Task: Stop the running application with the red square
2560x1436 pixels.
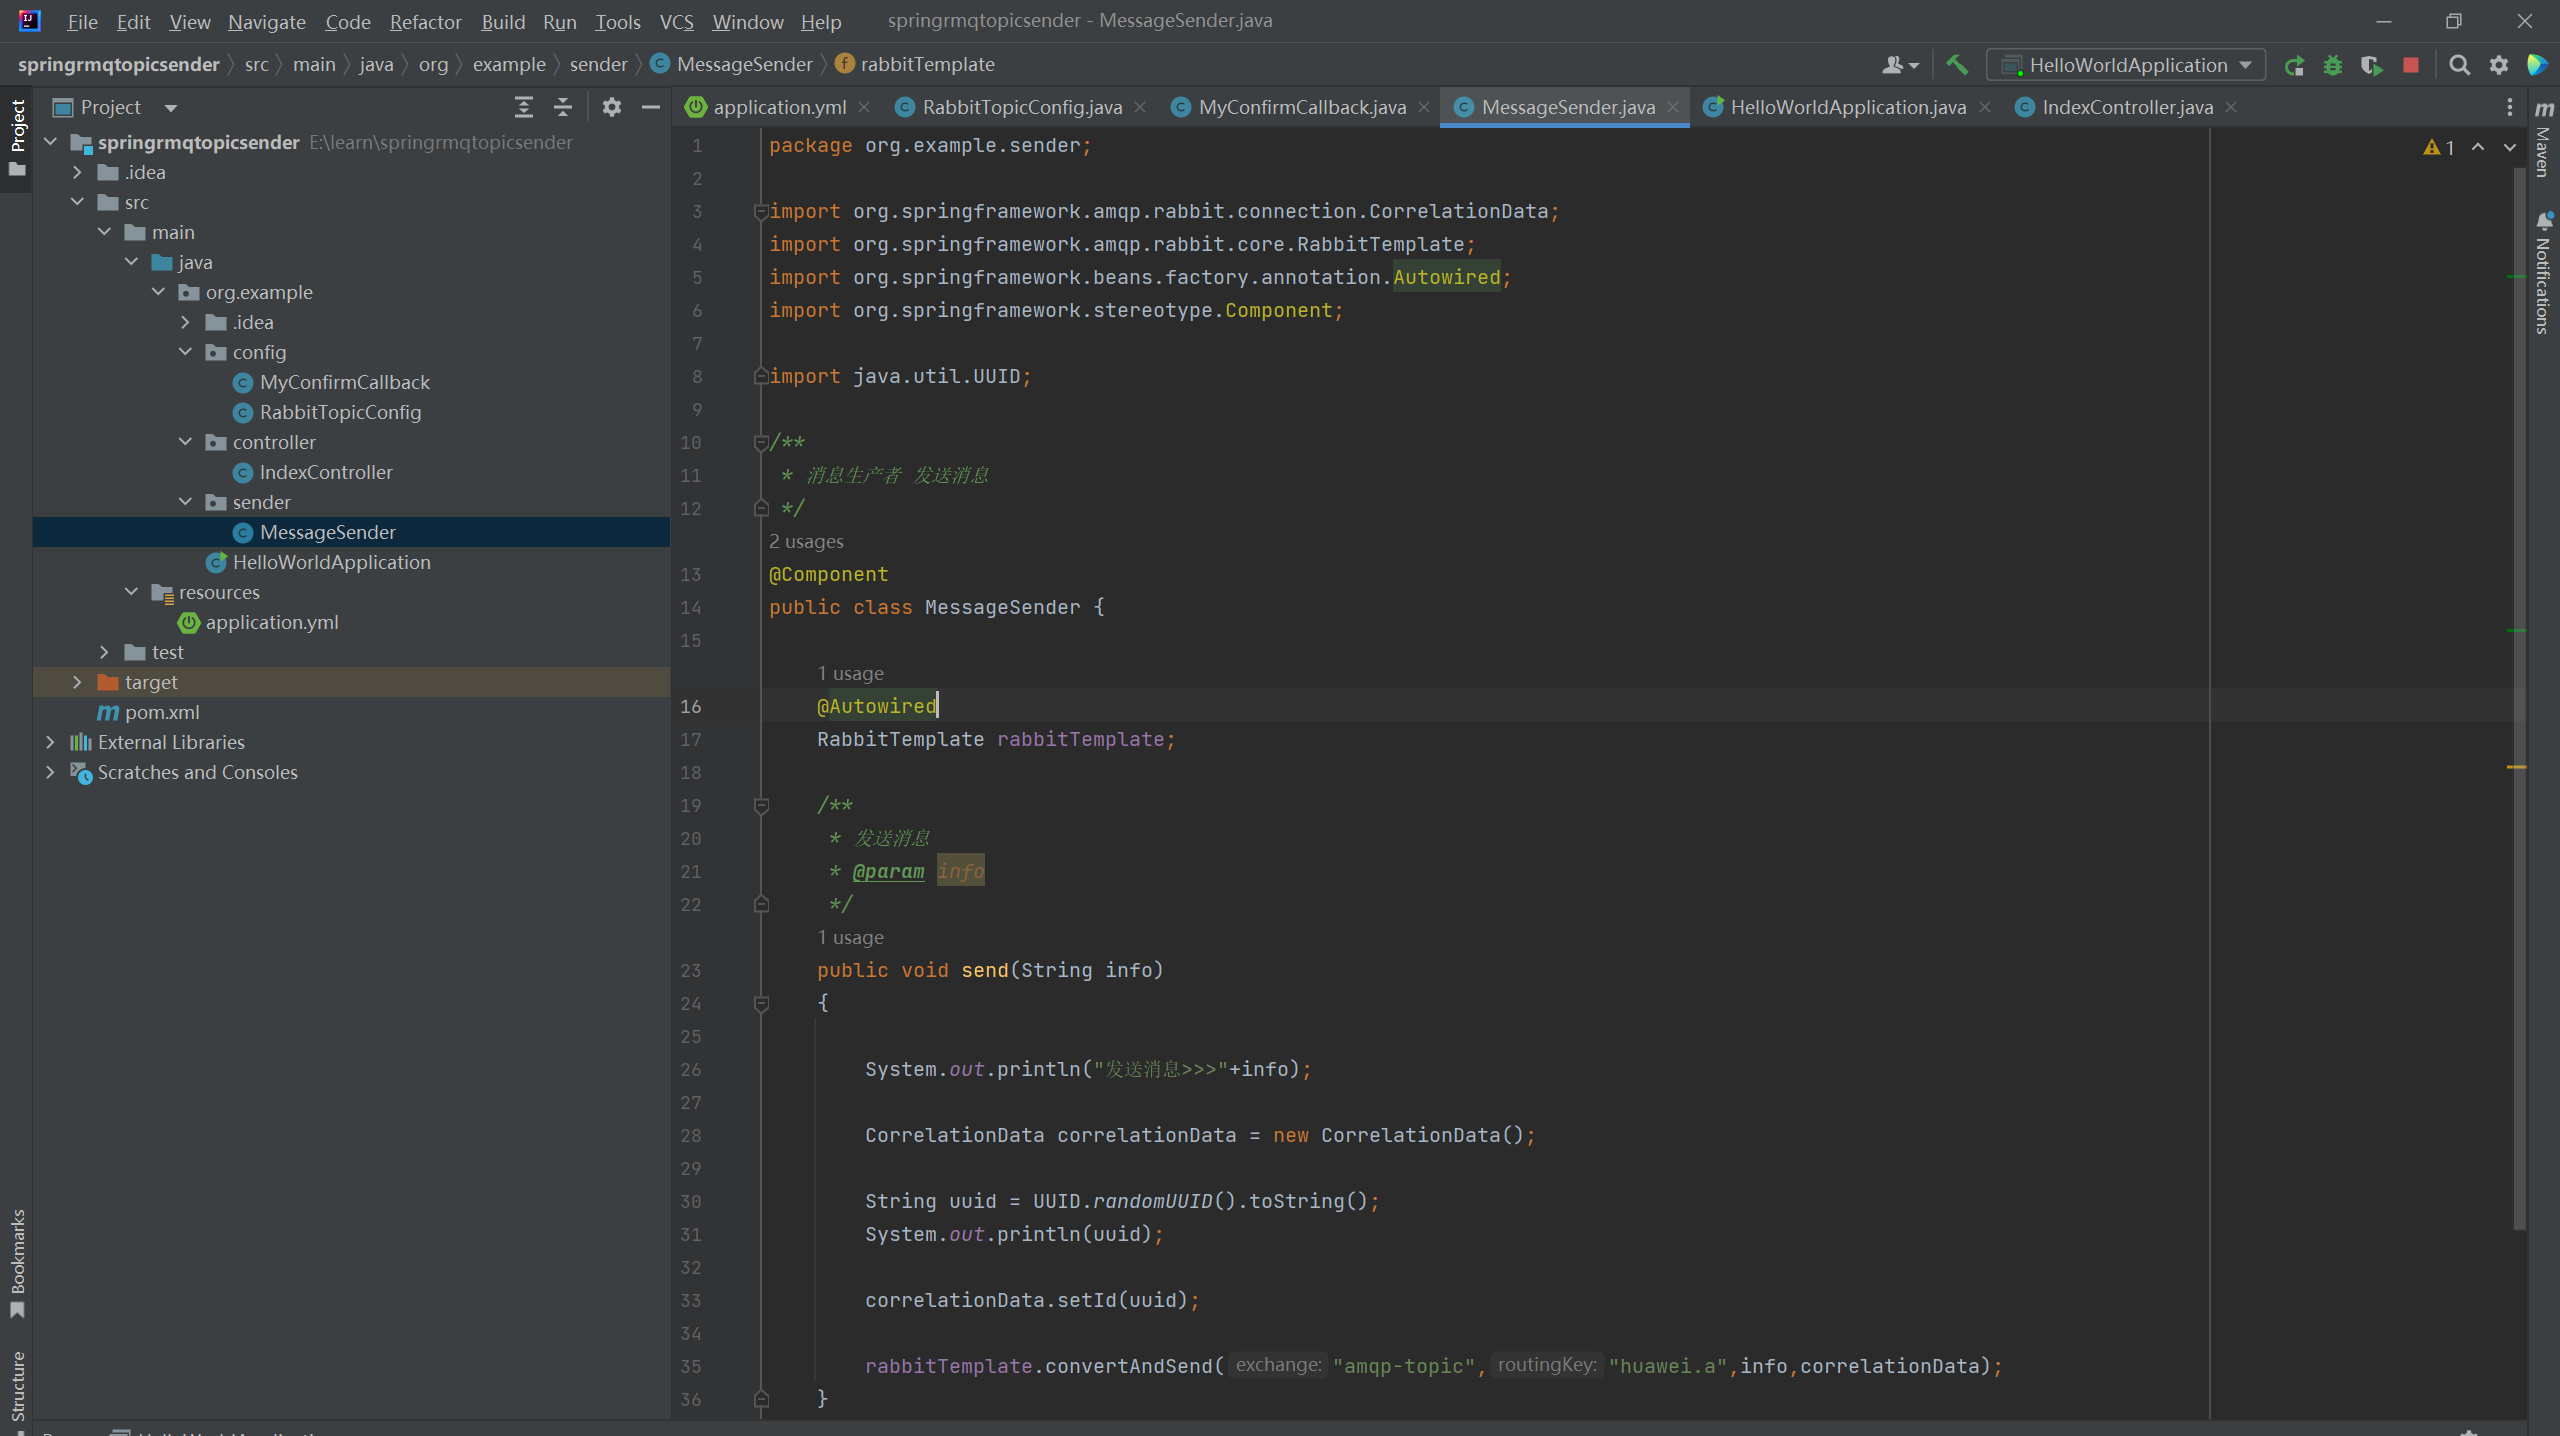Action: (2411, 65)
